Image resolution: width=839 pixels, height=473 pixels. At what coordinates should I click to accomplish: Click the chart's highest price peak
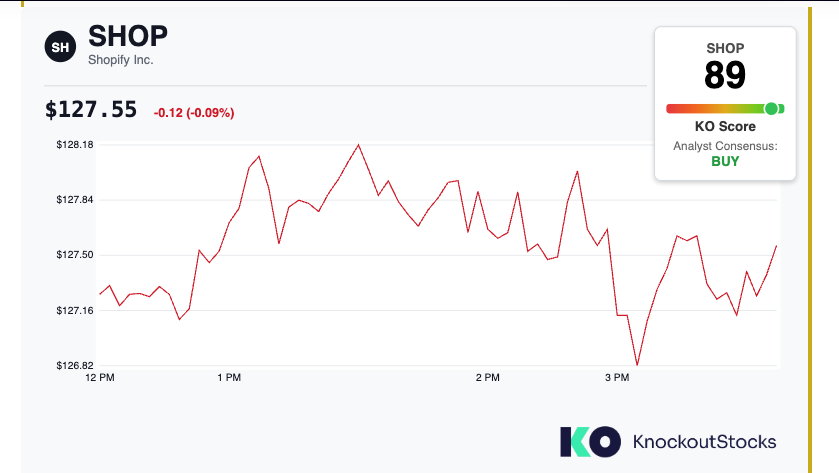click(359, 144)
